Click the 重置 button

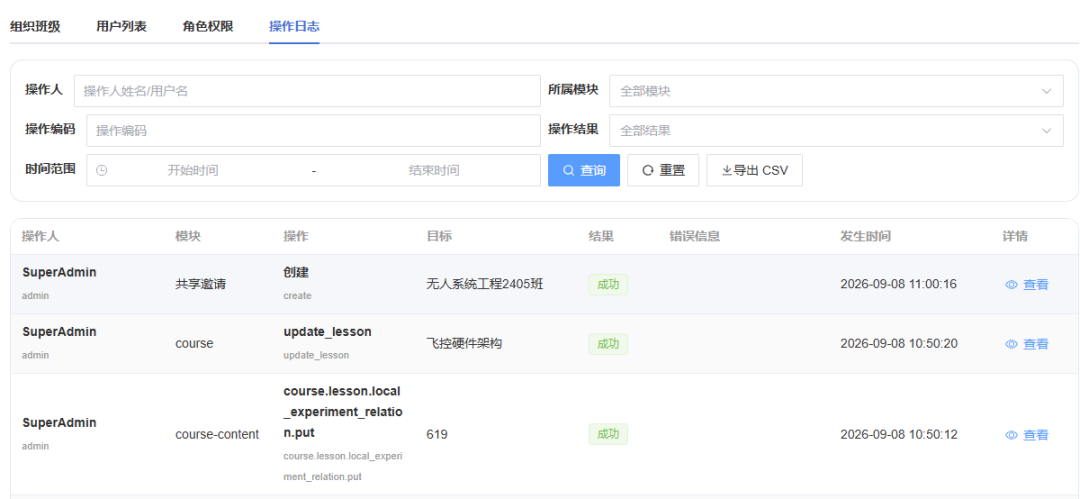[x=663, y=170]
